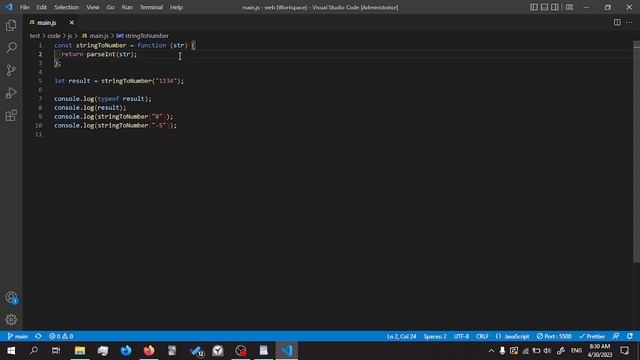Screen dimensions: 640x360
Task: Open the Help menu
Action: tap(176, 7)
